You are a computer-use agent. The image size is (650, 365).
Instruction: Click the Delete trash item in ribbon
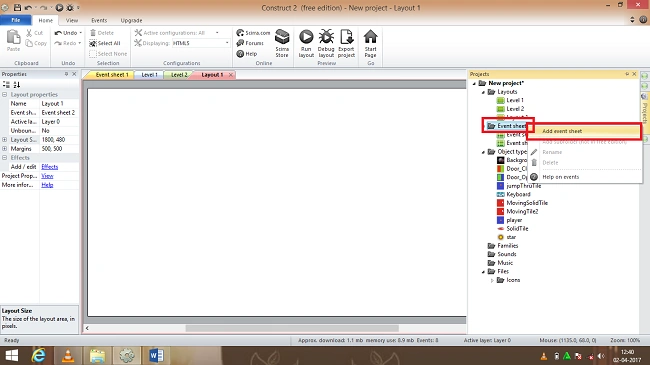coord(102,33)
